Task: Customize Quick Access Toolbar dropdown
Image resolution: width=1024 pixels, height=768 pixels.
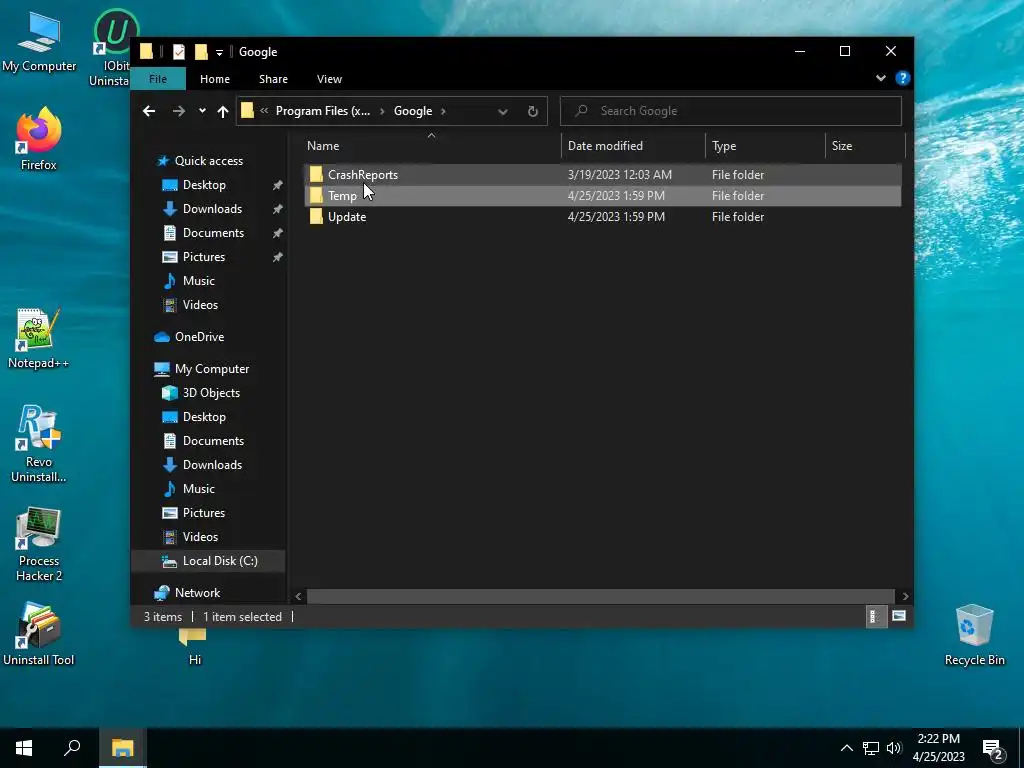Action: click(219, 52)
